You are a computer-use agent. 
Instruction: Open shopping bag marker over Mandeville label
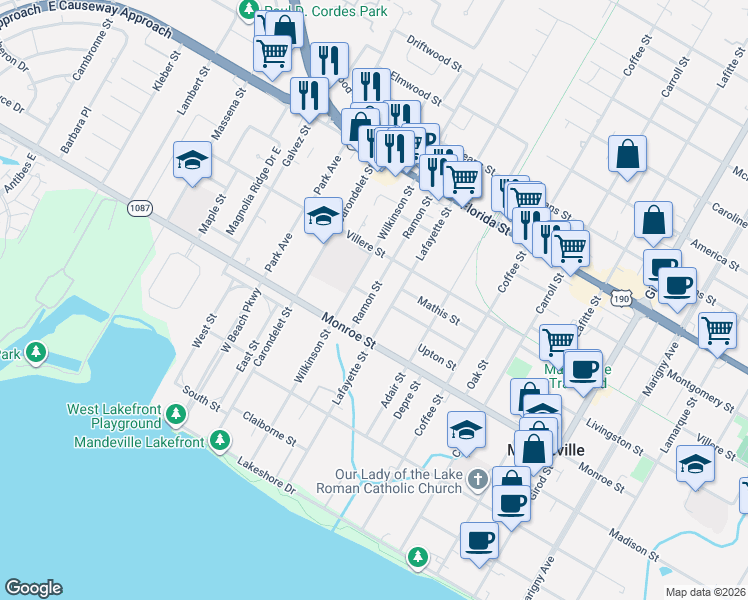coord(533,450)
